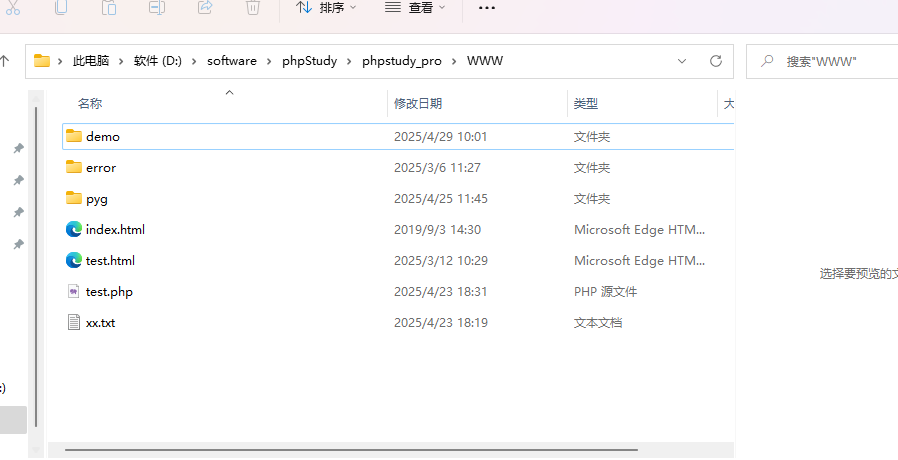Navigate to 此电脑 in breadcrumb
The width and height of the screenshot is (898, 460).
pos(91,61)
